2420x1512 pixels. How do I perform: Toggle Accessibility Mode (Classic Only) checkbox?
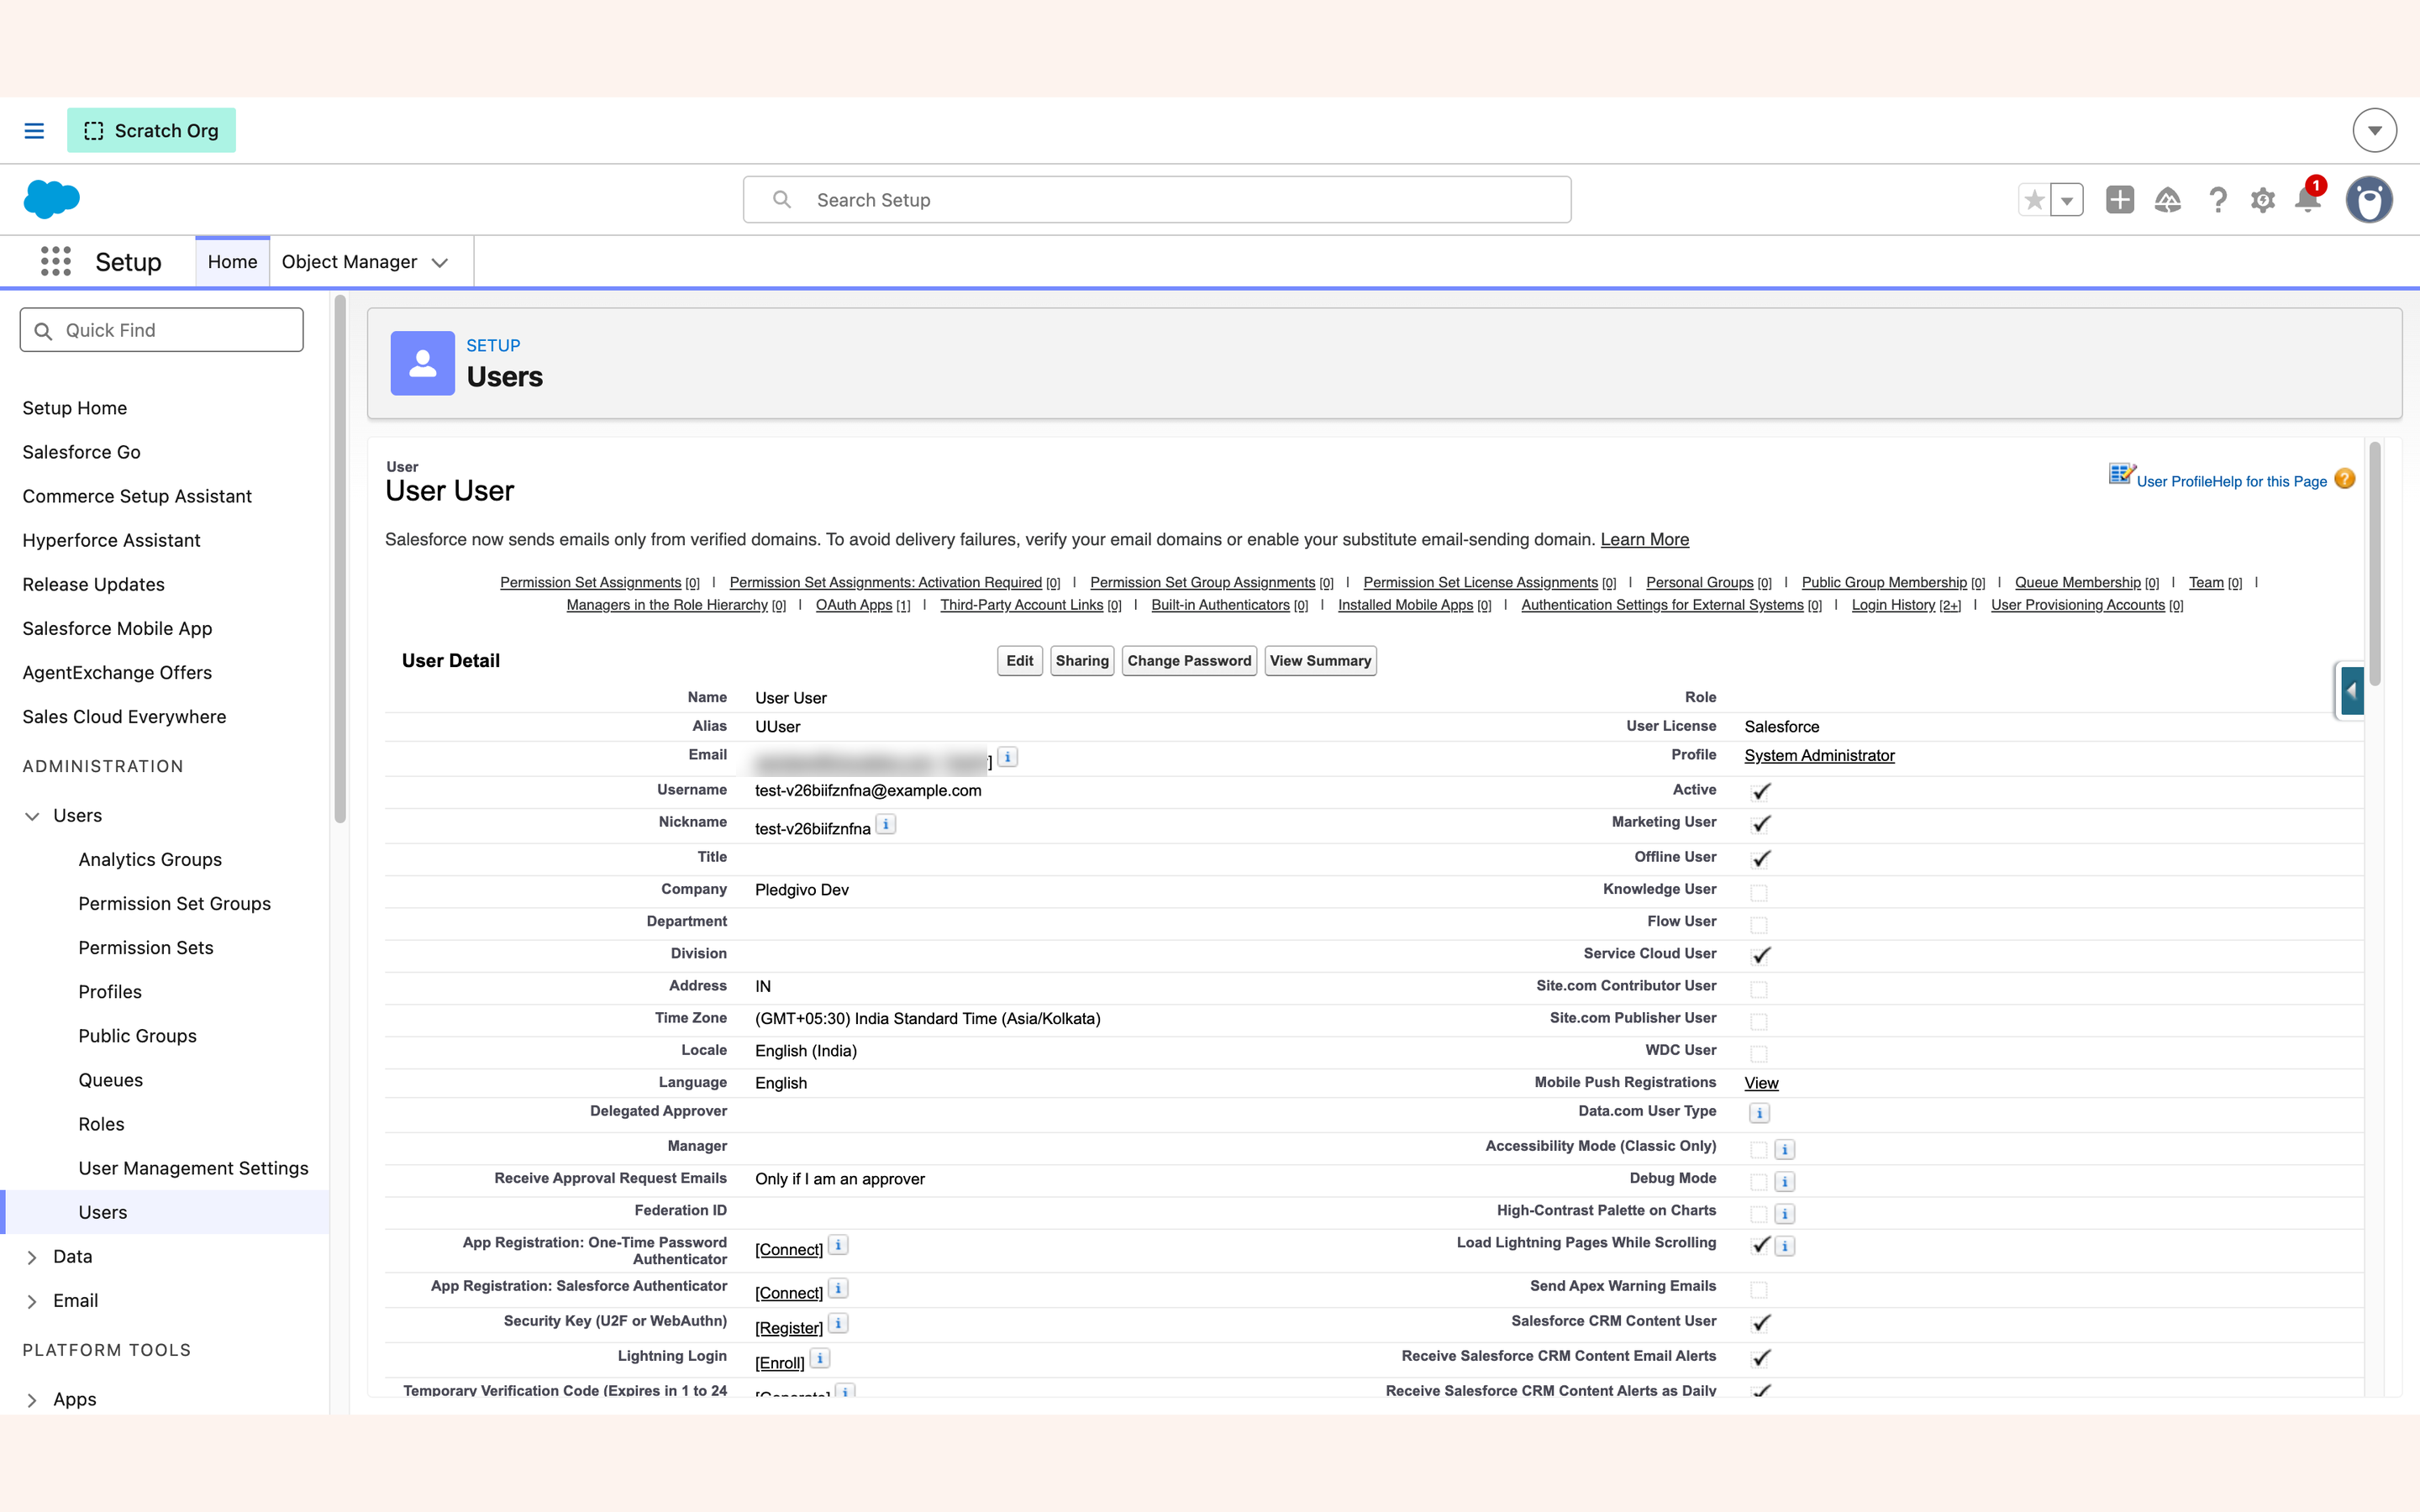(x=1759, y=1150)
